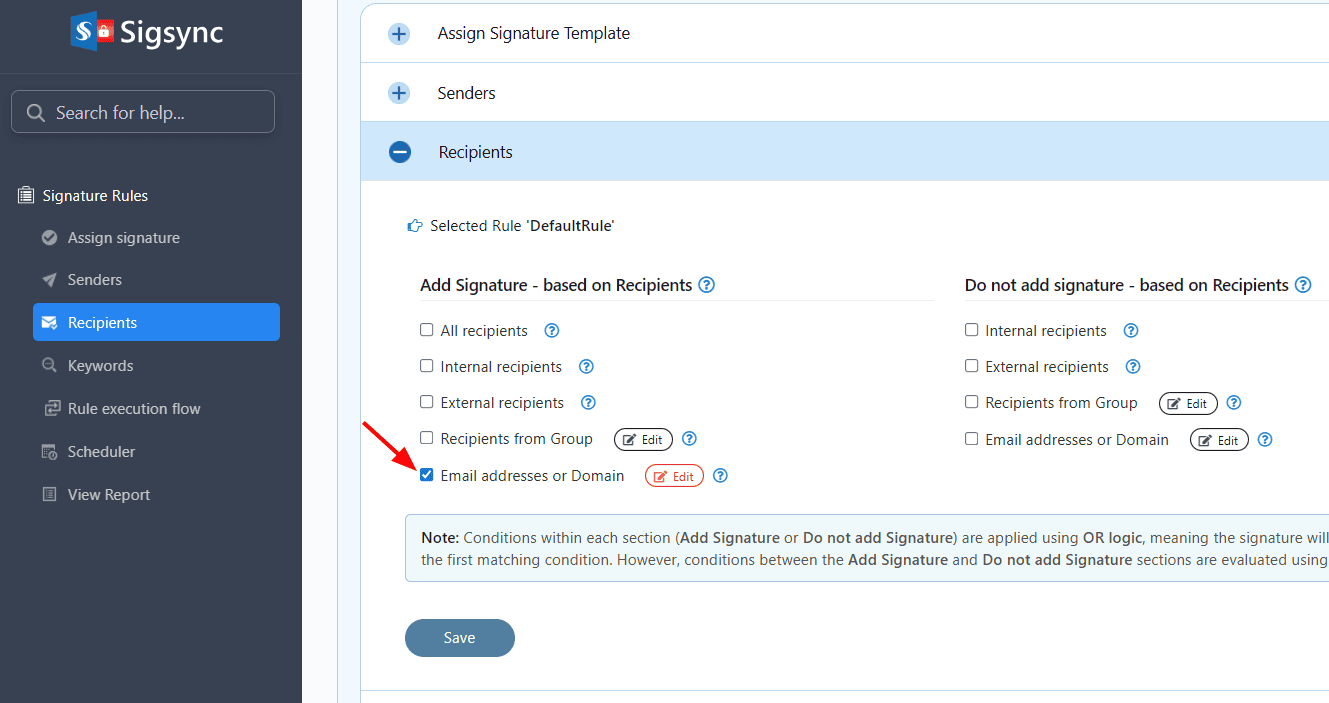
Task: Click the Search for help field
Action: point(143,112)
